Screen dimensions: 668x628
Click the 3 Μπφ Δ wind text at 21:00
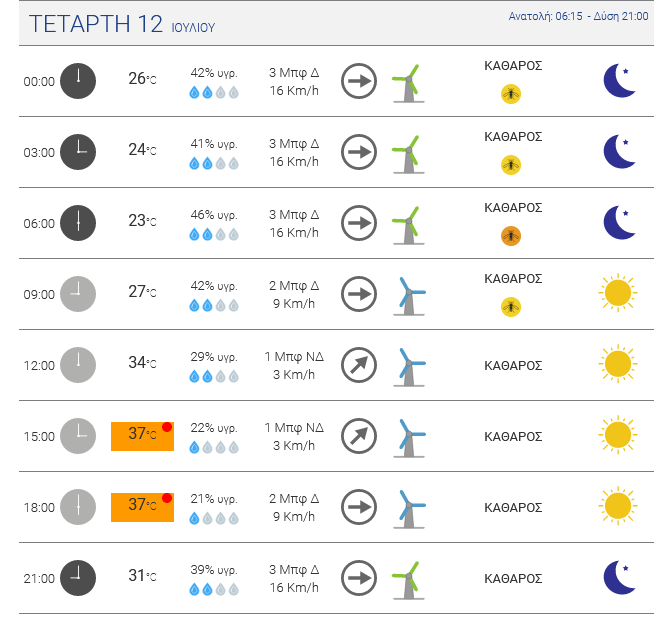coord(294,569)
